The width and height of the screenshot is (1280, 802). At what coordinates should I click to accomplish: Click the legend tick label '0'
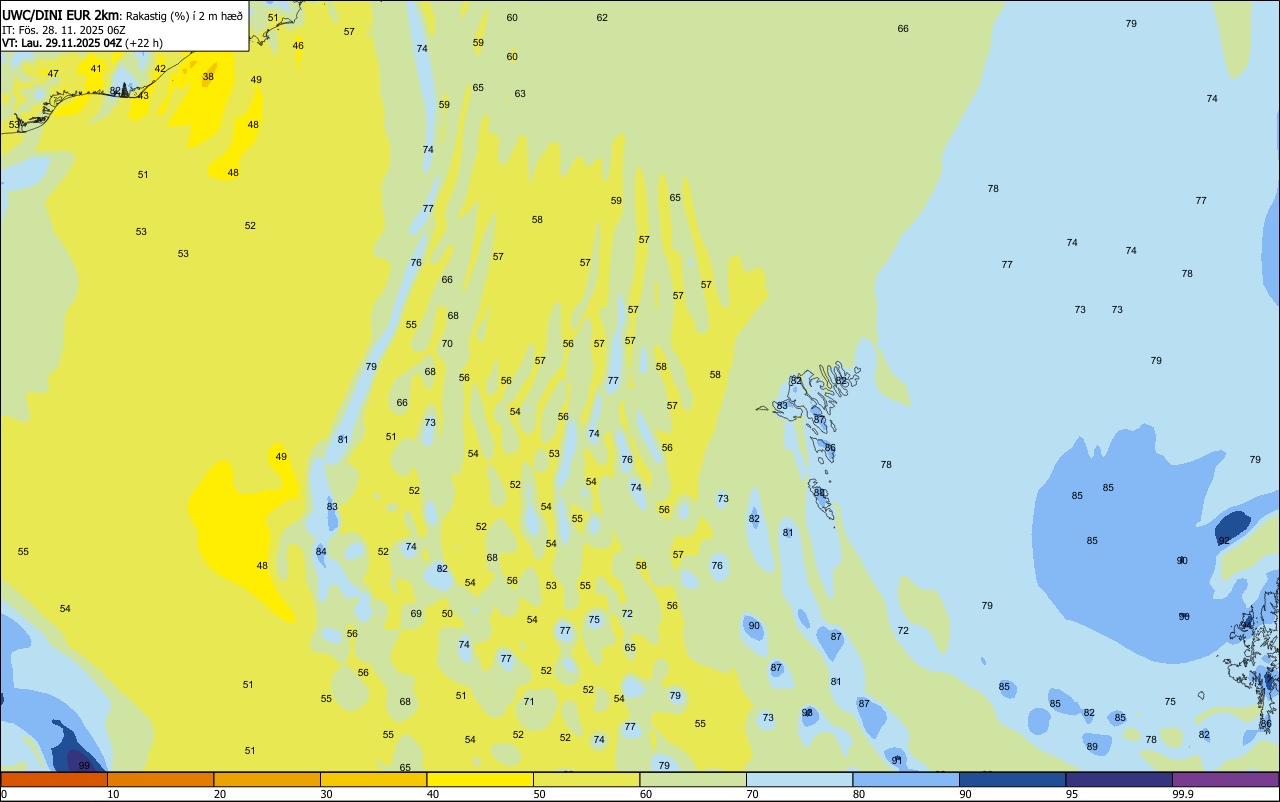[4, 794]
